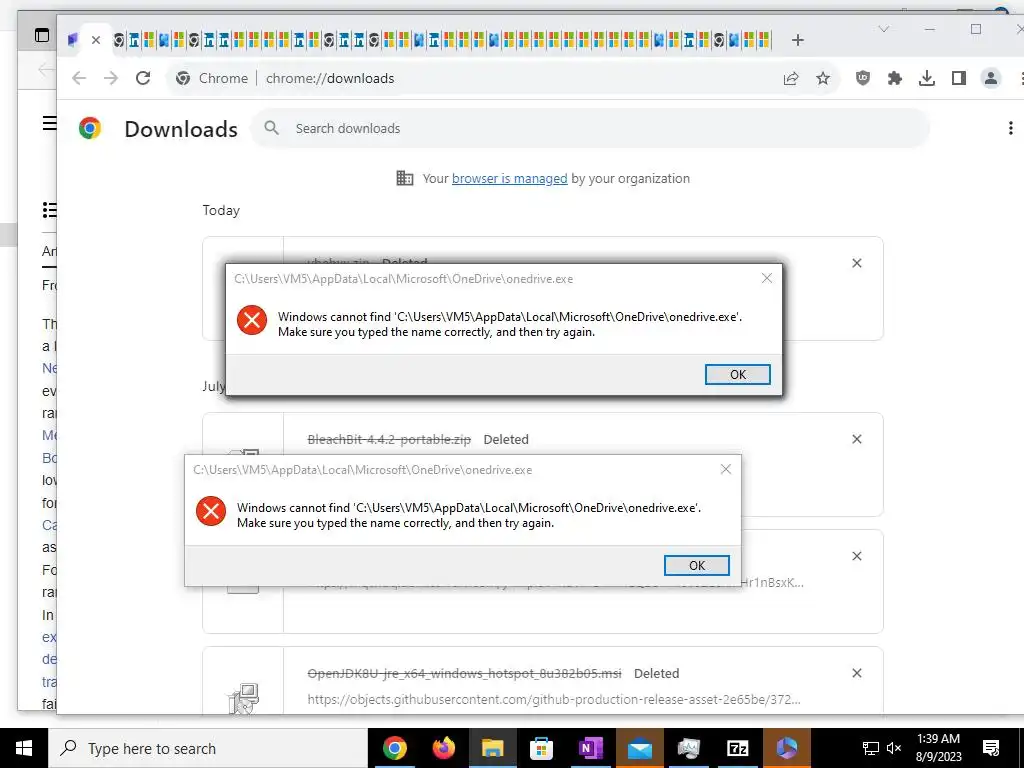Click the tab strip icon in background window
1024x768 pixels.
(x=42, y=35)
